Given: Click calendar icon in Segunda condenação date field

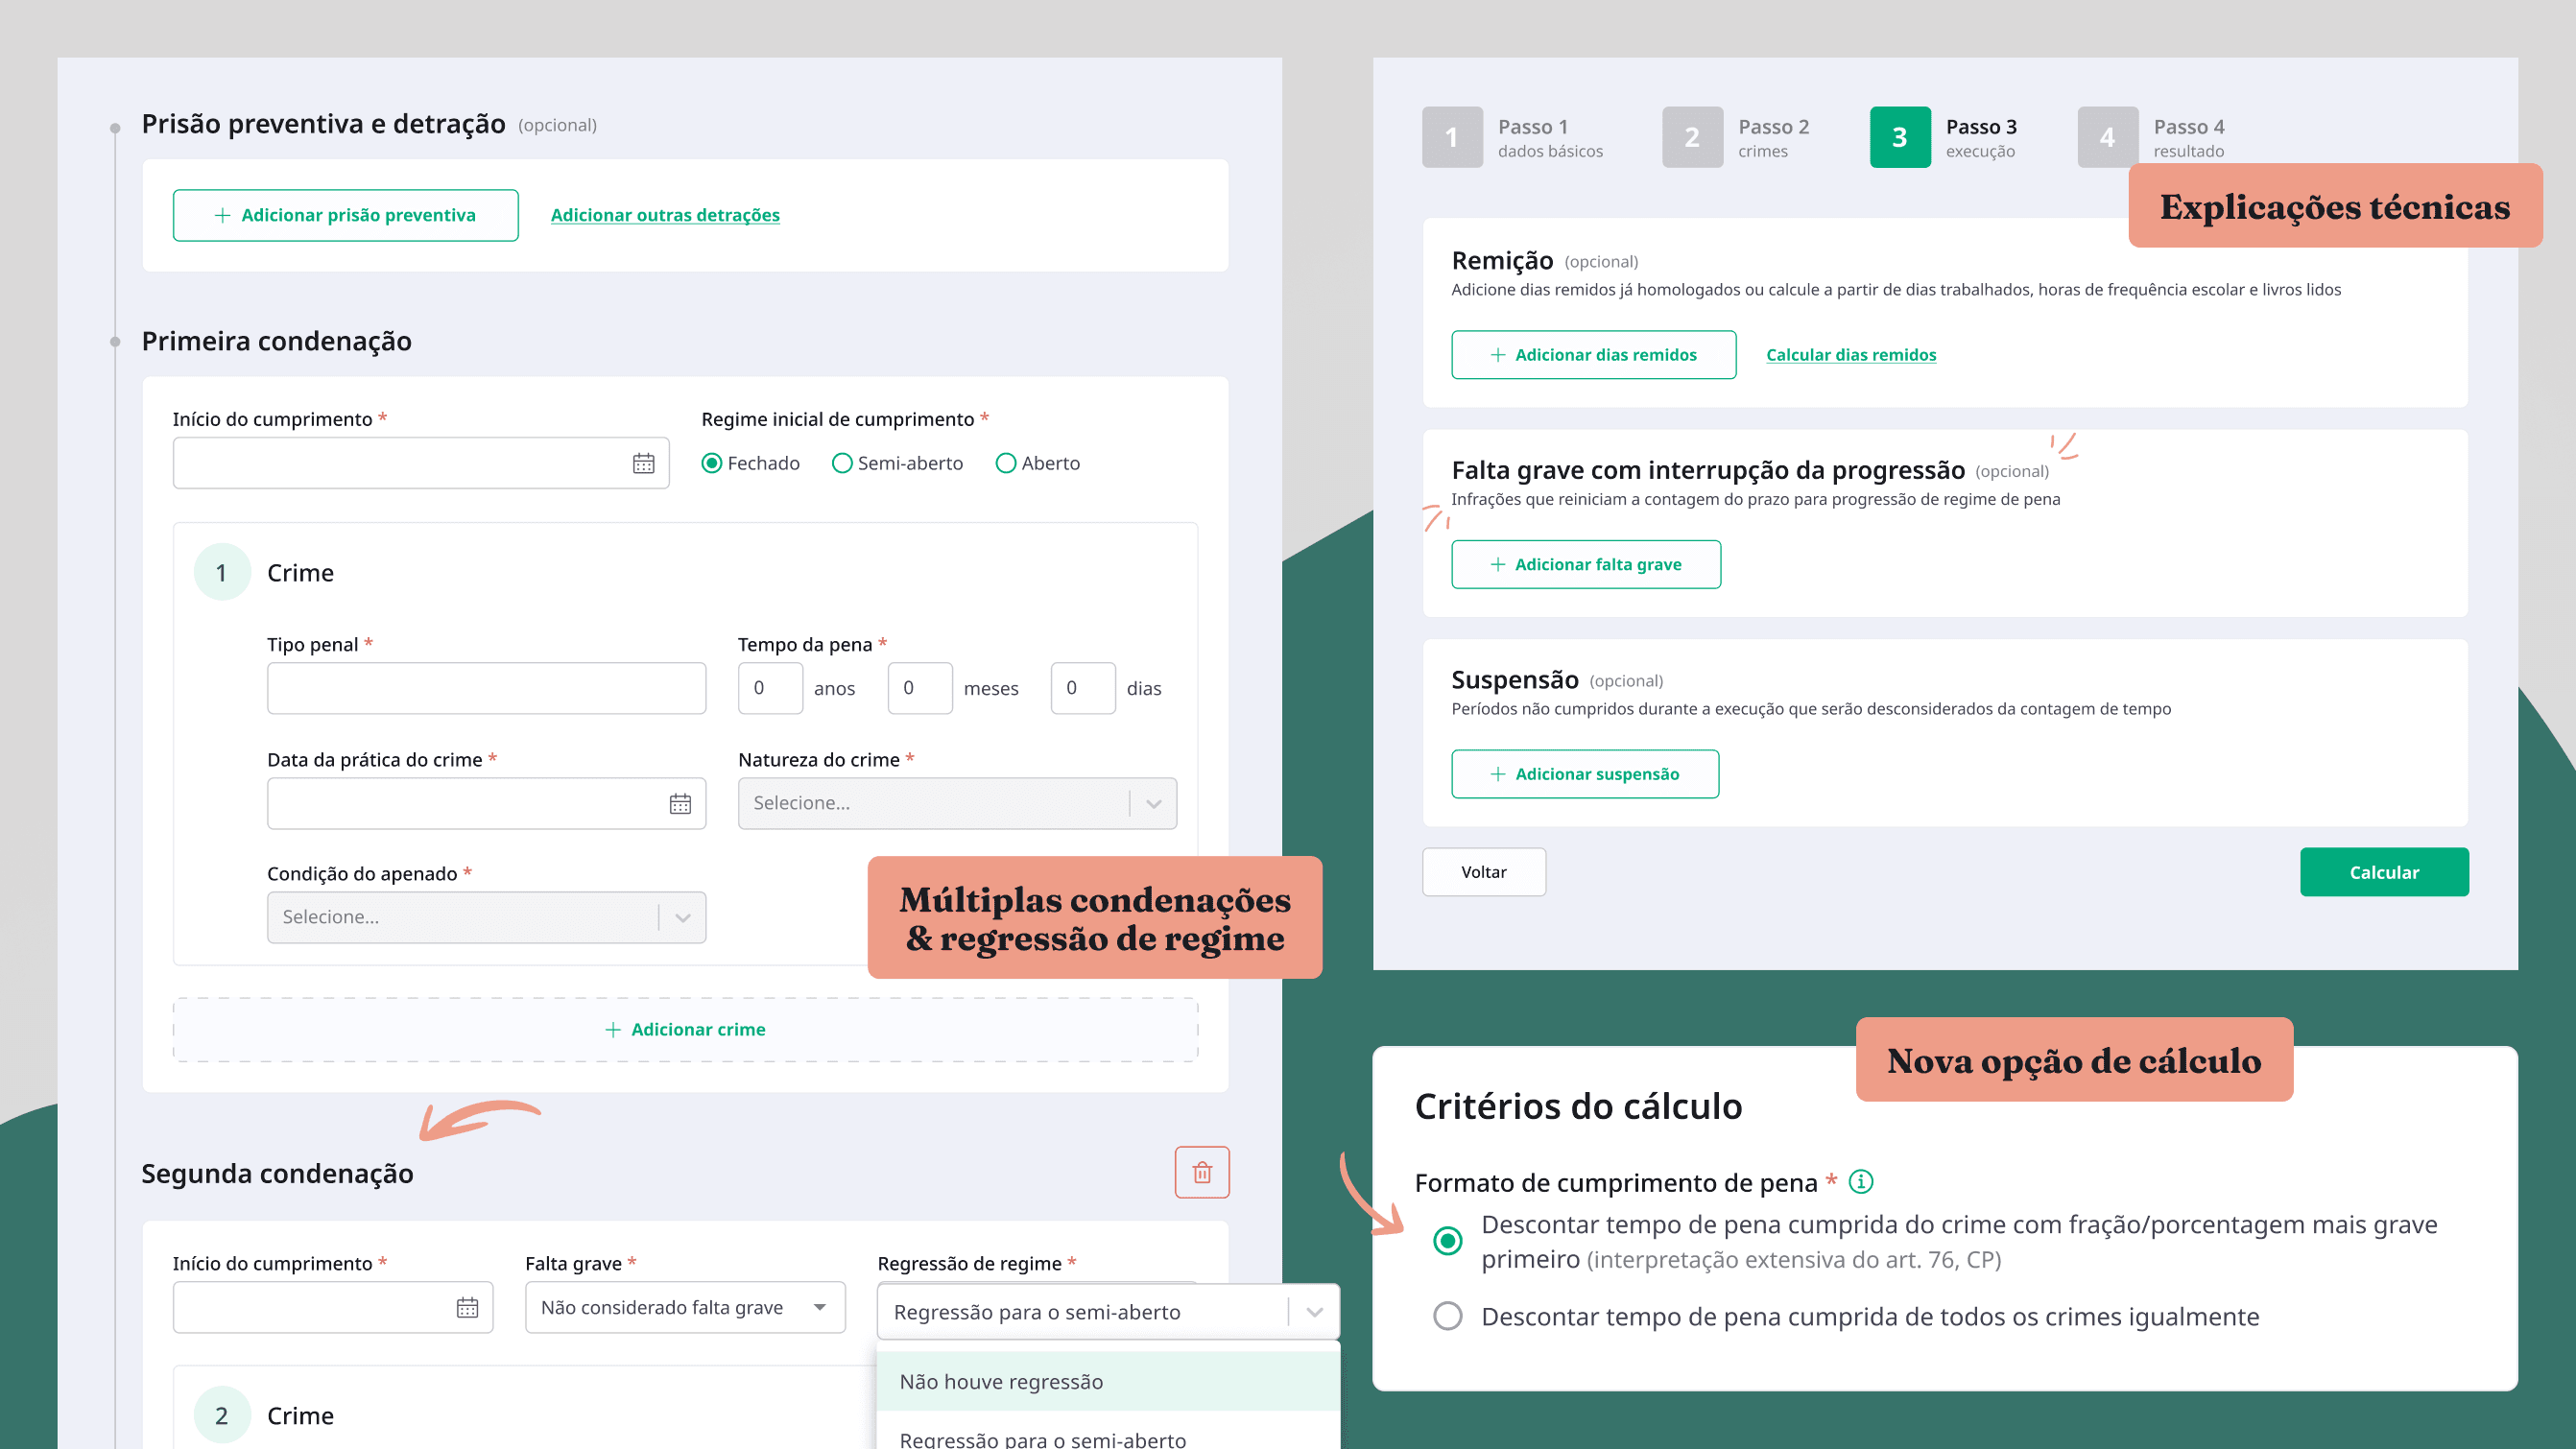Looking at the screenshot, I should [x=467, y=1307].
